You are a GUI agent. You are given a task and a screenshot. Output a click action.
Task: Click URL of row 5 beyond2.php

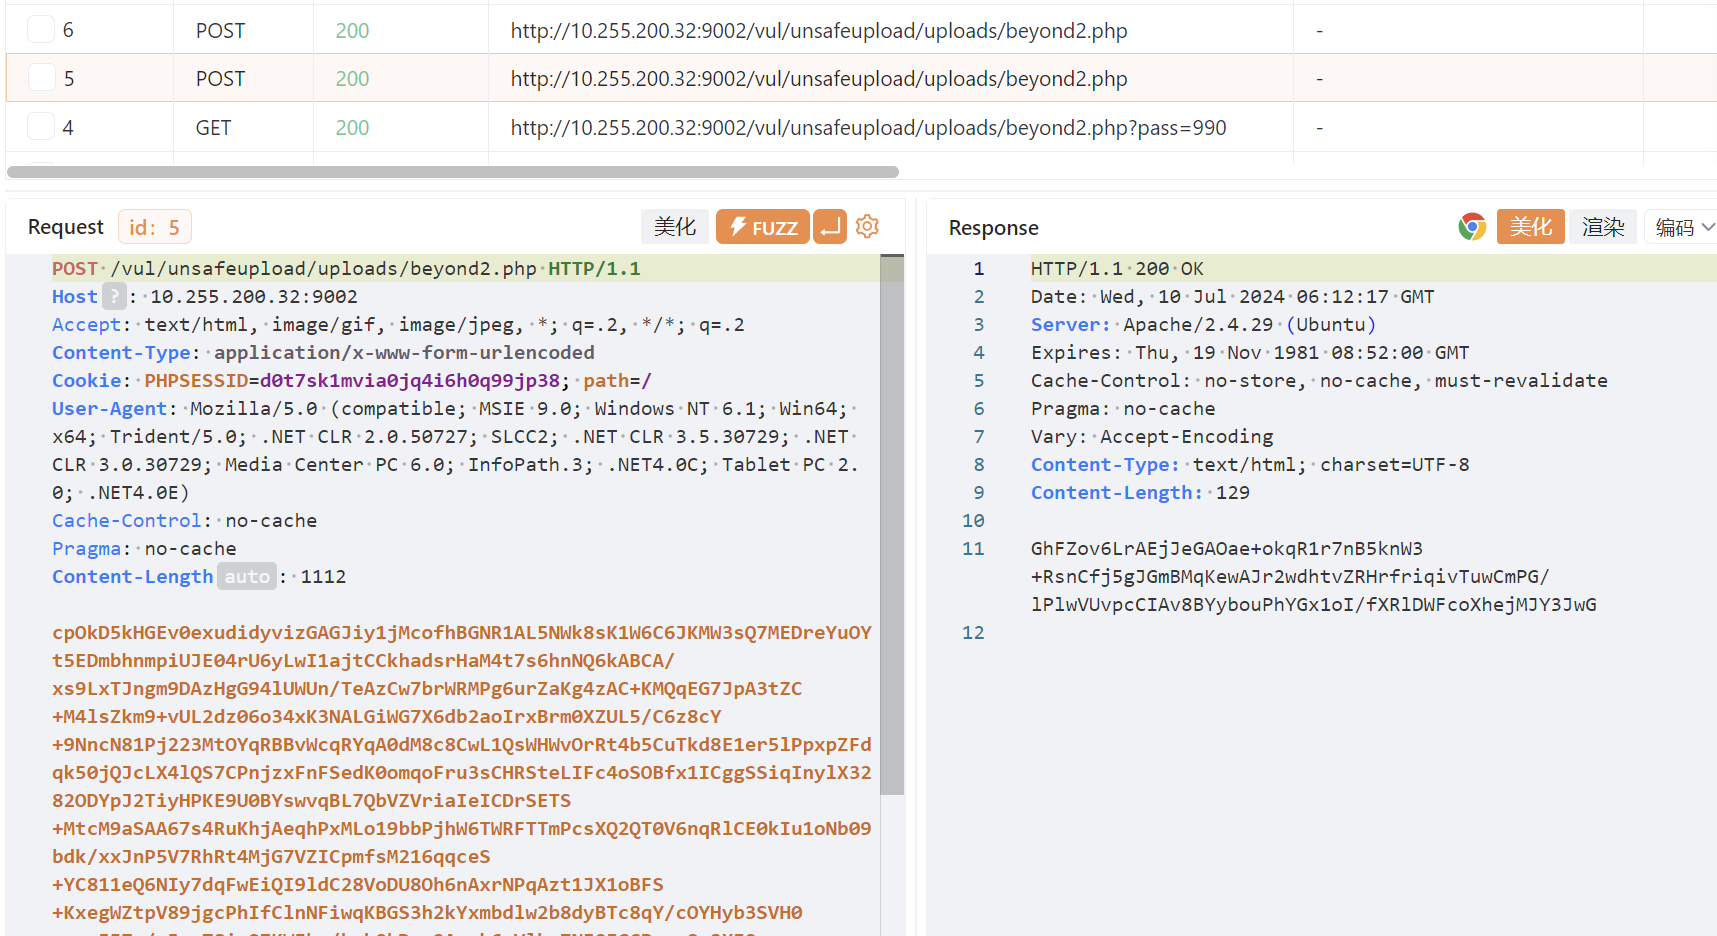[x=819, y=78]
